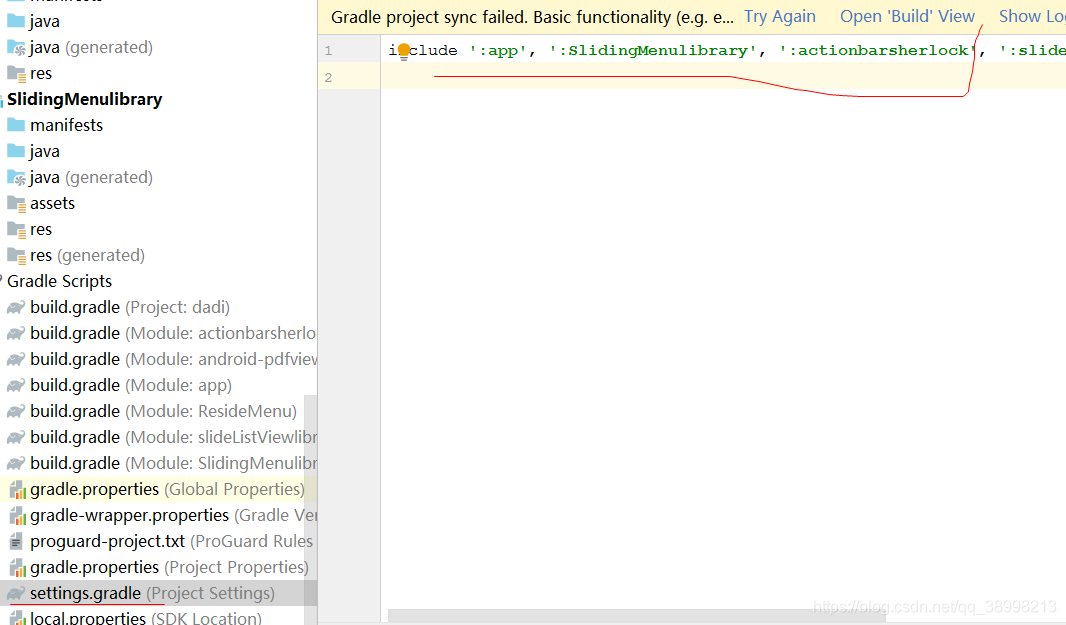Click Open 'Build' View link

(x=907, y=16)
